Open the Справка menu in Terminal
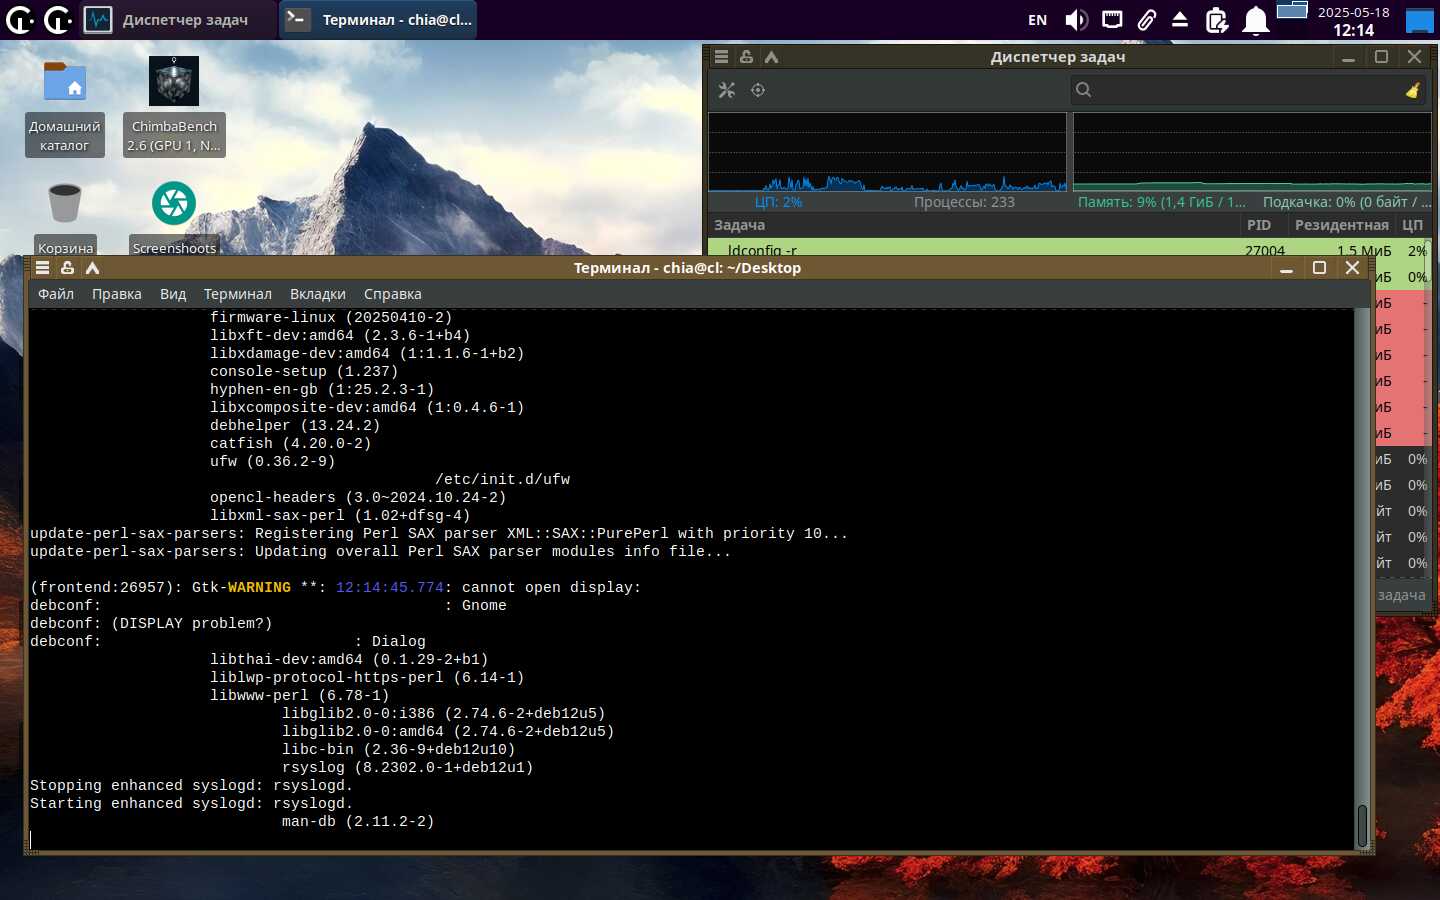This screenshot has height=900, width=1440. pyautogui.click(x=393, y=294)
